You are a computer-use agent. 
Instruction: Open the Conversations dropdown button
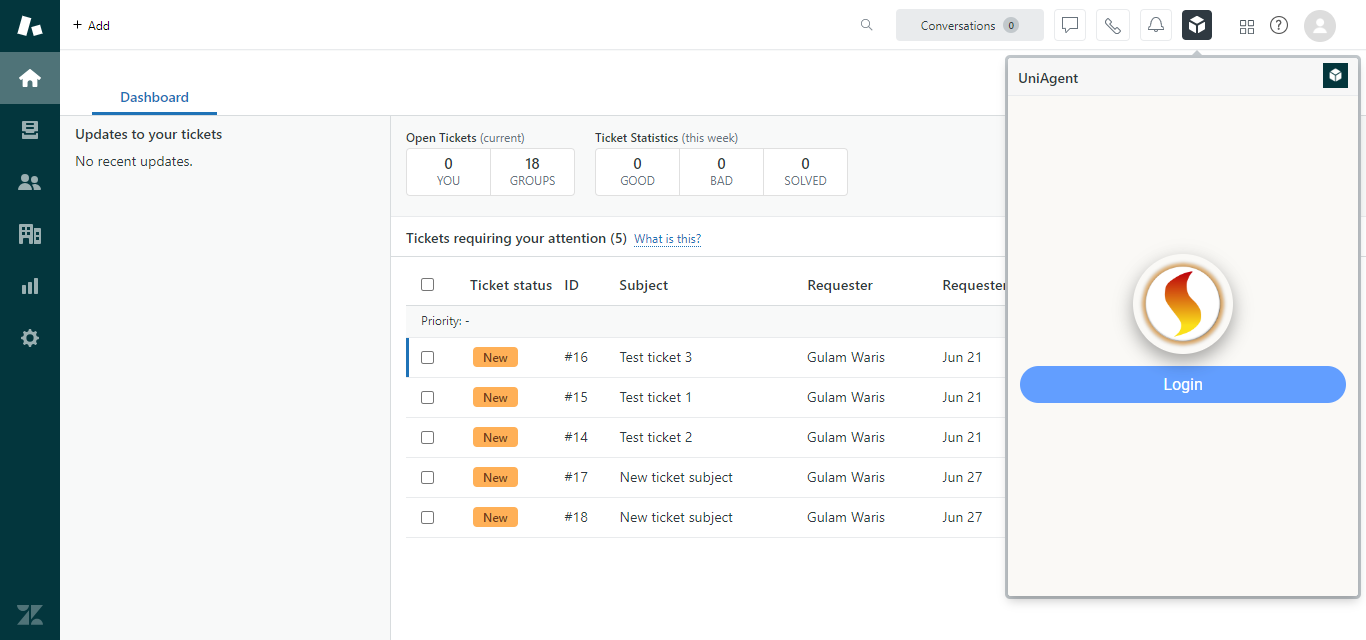tap(969, 25)
